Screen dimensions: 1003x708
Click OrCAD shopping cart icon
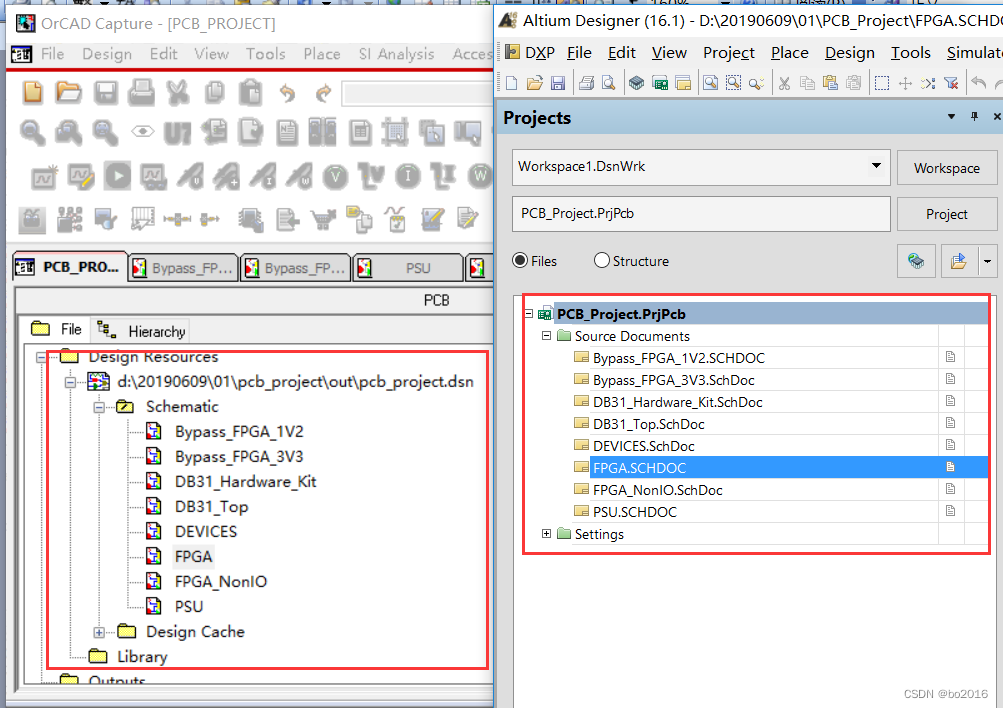pyautogui.click(x=324, y=219)
